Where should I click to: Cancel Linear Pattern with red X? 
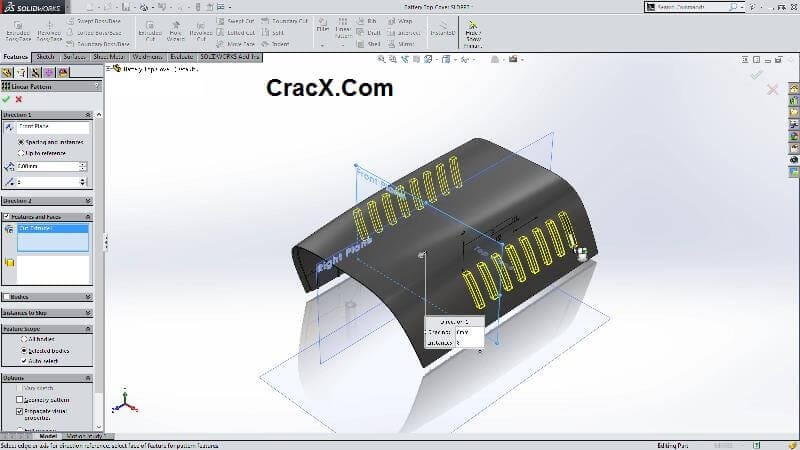coord(19,99)
